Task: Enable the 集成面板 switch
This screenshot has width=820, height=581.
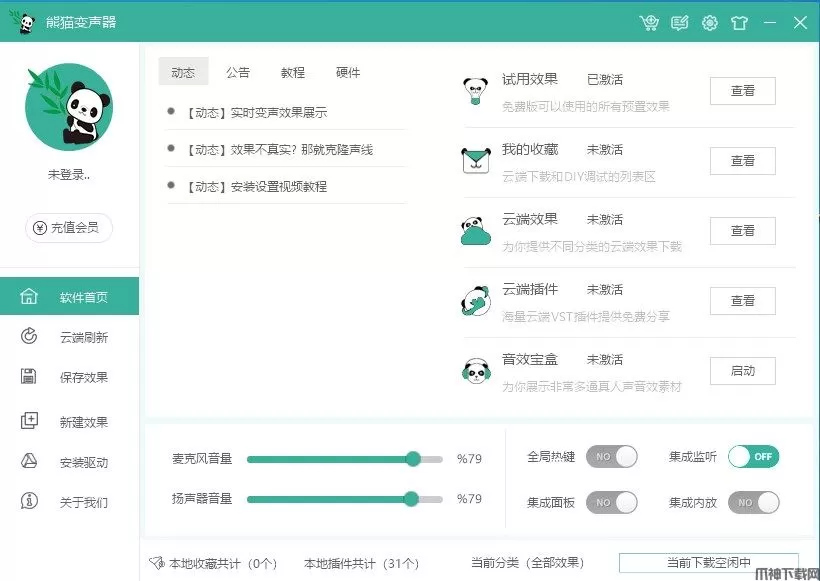Action: [611, 503]
